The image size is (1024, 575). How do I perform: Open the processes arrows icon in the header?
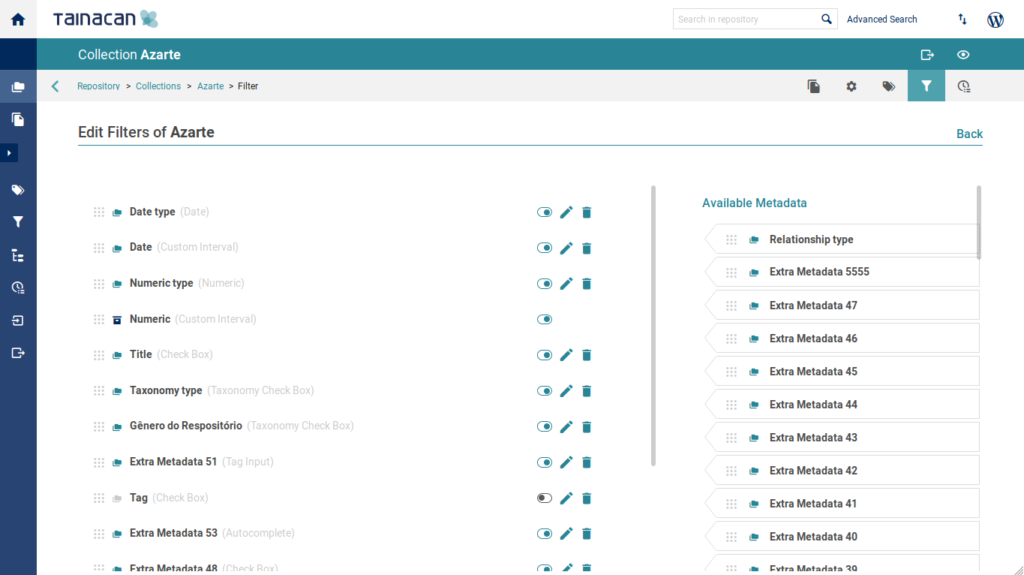(962, 19)
